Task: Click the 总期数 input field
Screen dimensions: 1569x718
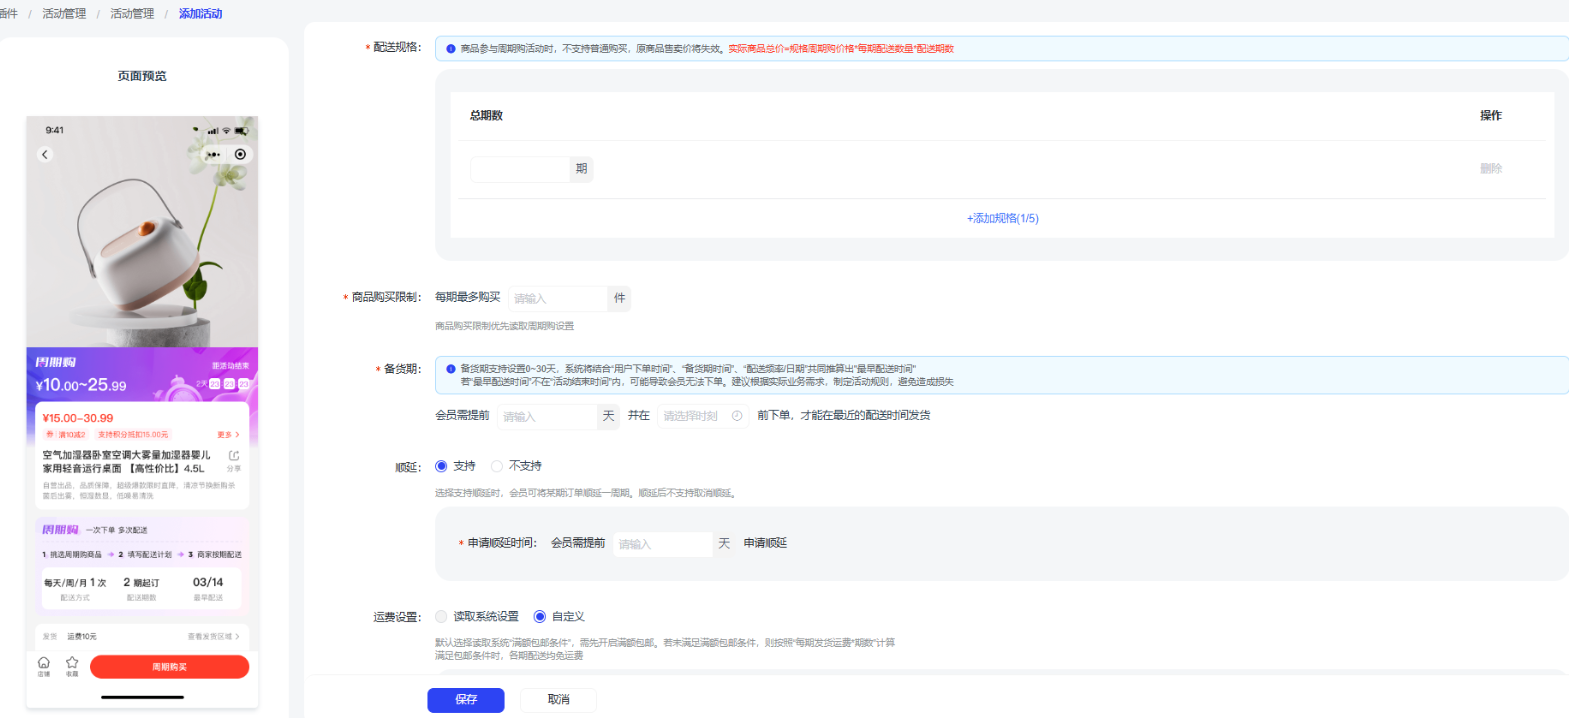Action: tap(520, 169)
